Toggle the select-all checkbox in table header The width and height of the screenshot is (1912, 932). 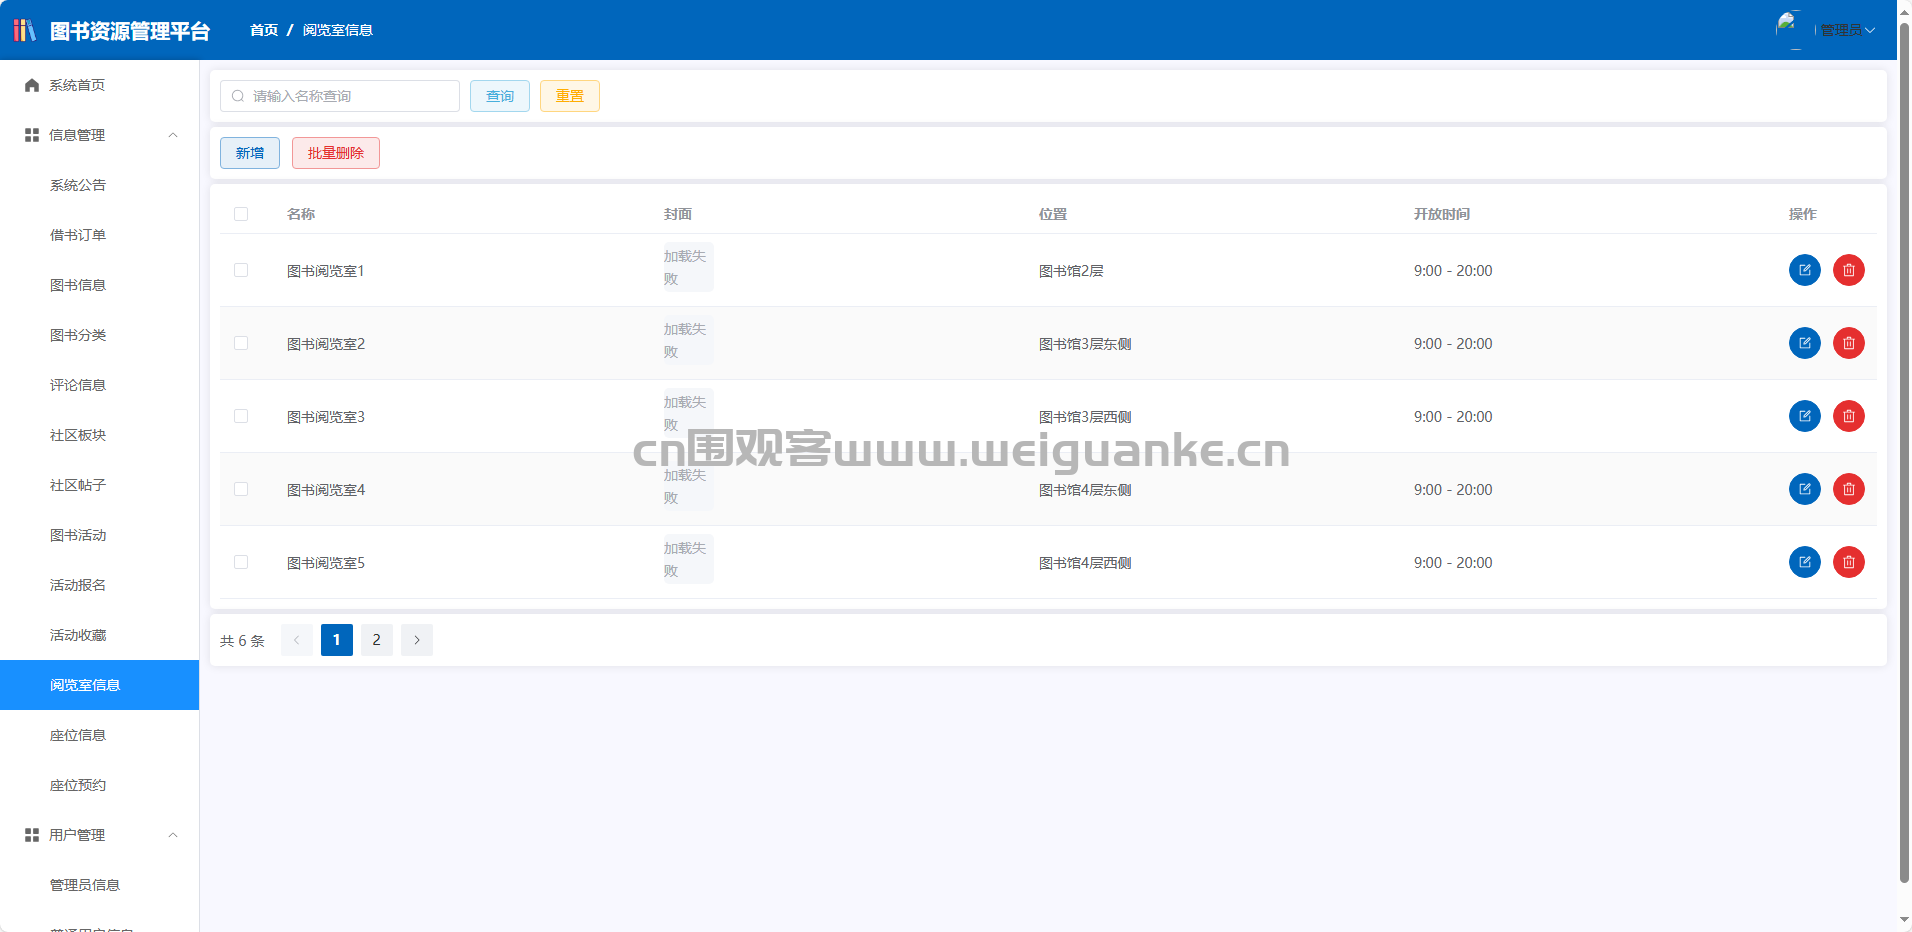click(x=241, y=214)
